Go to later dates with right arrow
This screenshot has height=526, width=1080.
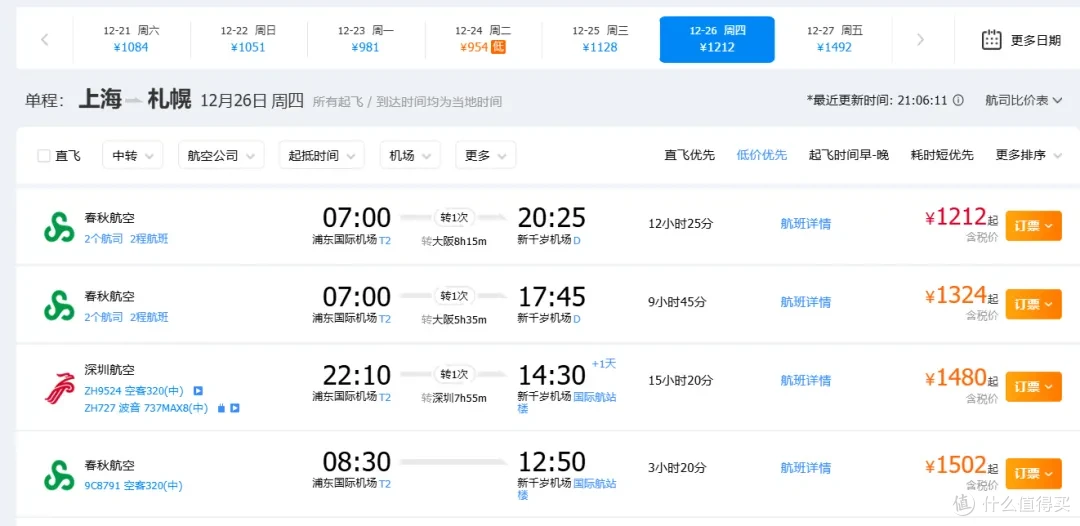[920, 40]
